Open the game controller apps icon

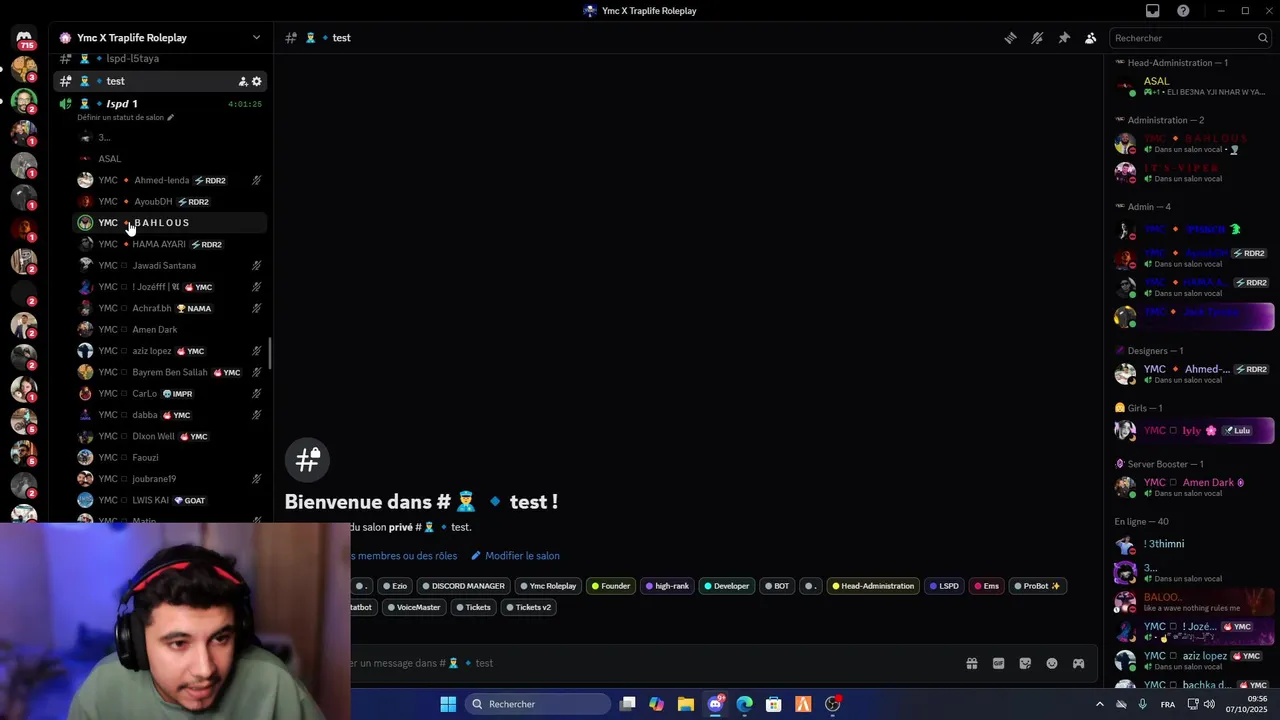coord(1078,663)
